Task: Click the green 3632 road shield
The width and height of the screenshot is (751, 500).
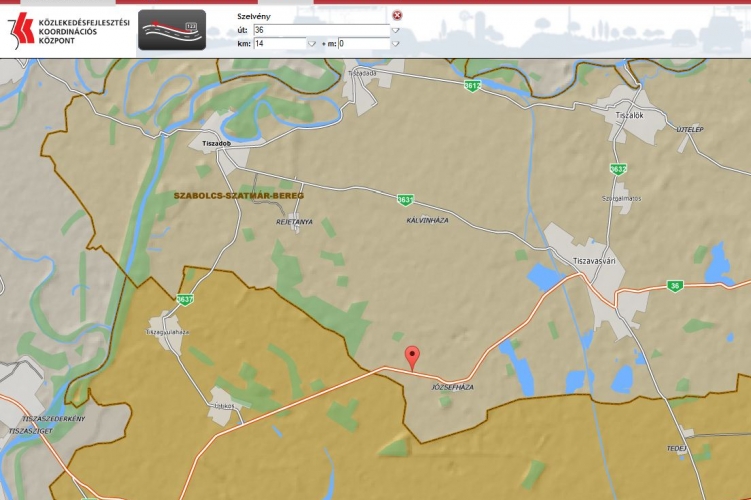Action: point(618,169)
